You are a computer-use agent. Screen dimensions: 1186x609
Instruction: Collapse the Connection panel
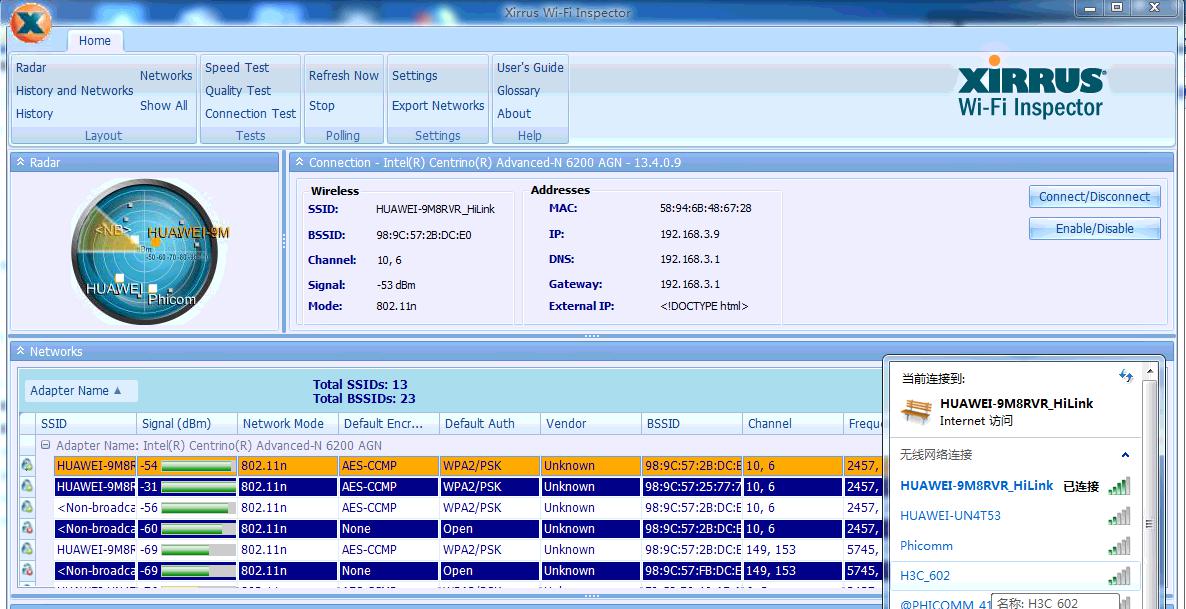click(x=300, y=163)
